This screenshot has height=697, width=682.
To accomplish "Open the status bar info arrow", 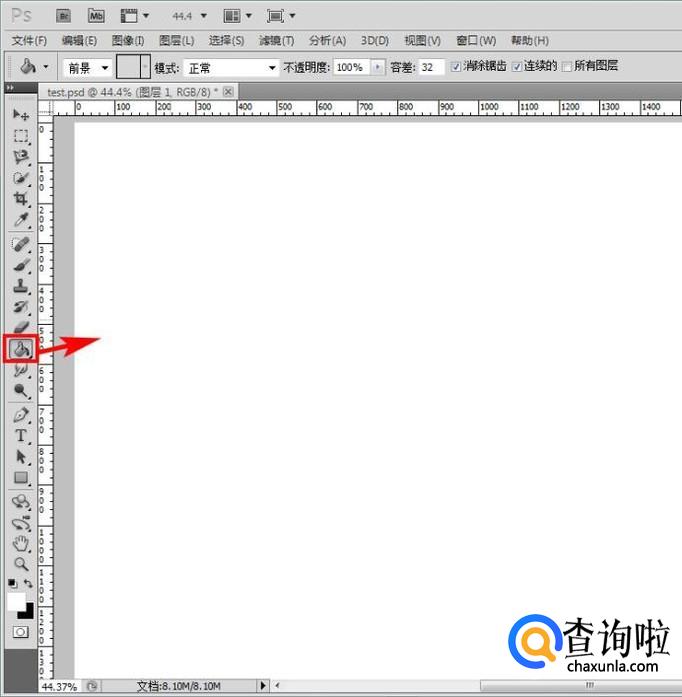I will click(263, 685).
